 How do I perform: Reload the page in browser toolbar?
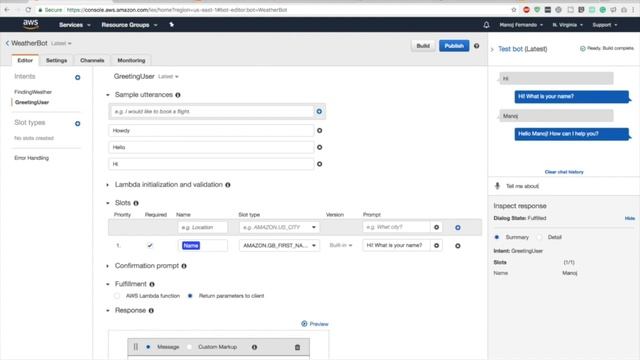[28, 9]
